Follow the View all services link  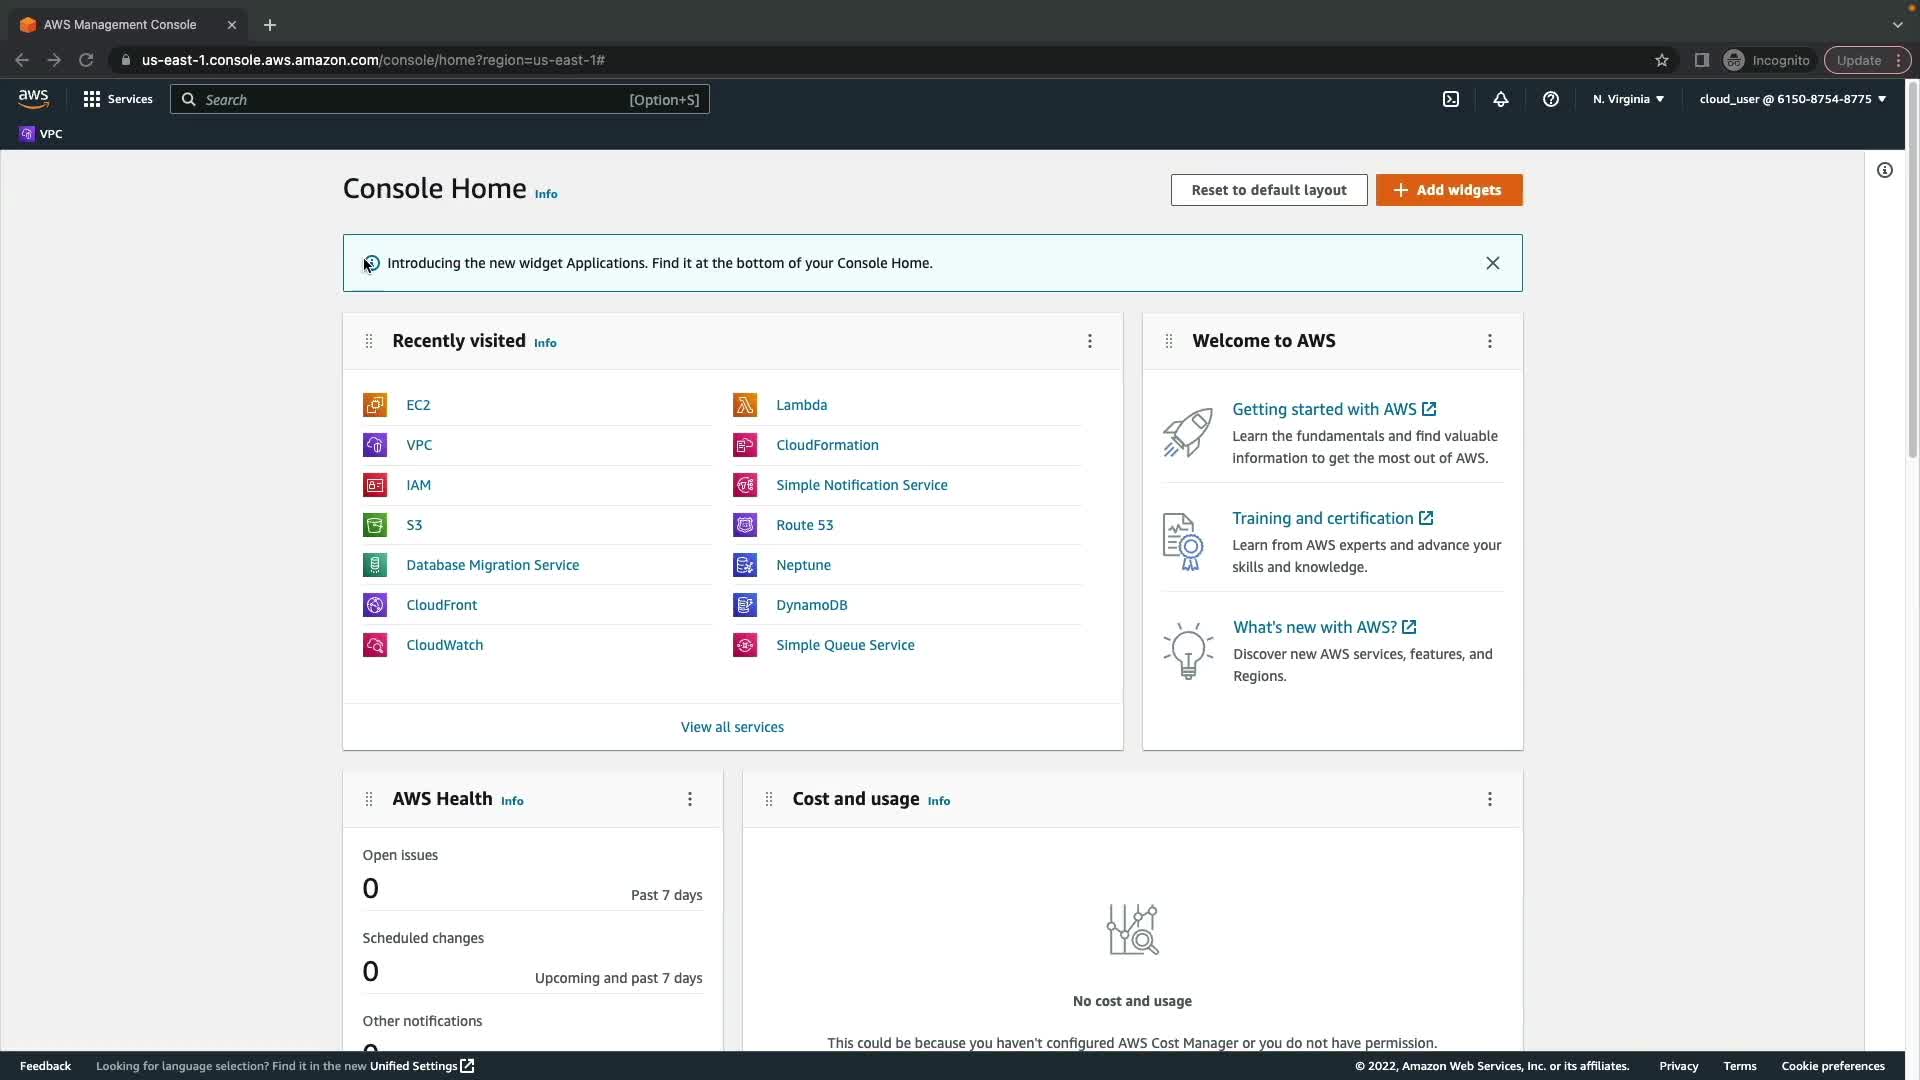pos(732,727)
